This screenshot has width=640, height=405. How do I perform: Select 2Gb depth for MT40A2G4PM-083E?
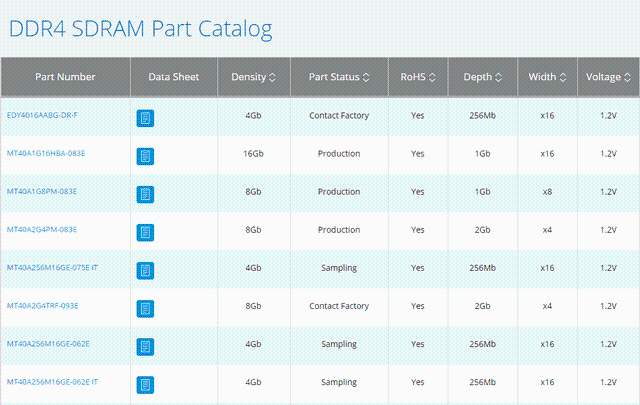coord(482,230)
